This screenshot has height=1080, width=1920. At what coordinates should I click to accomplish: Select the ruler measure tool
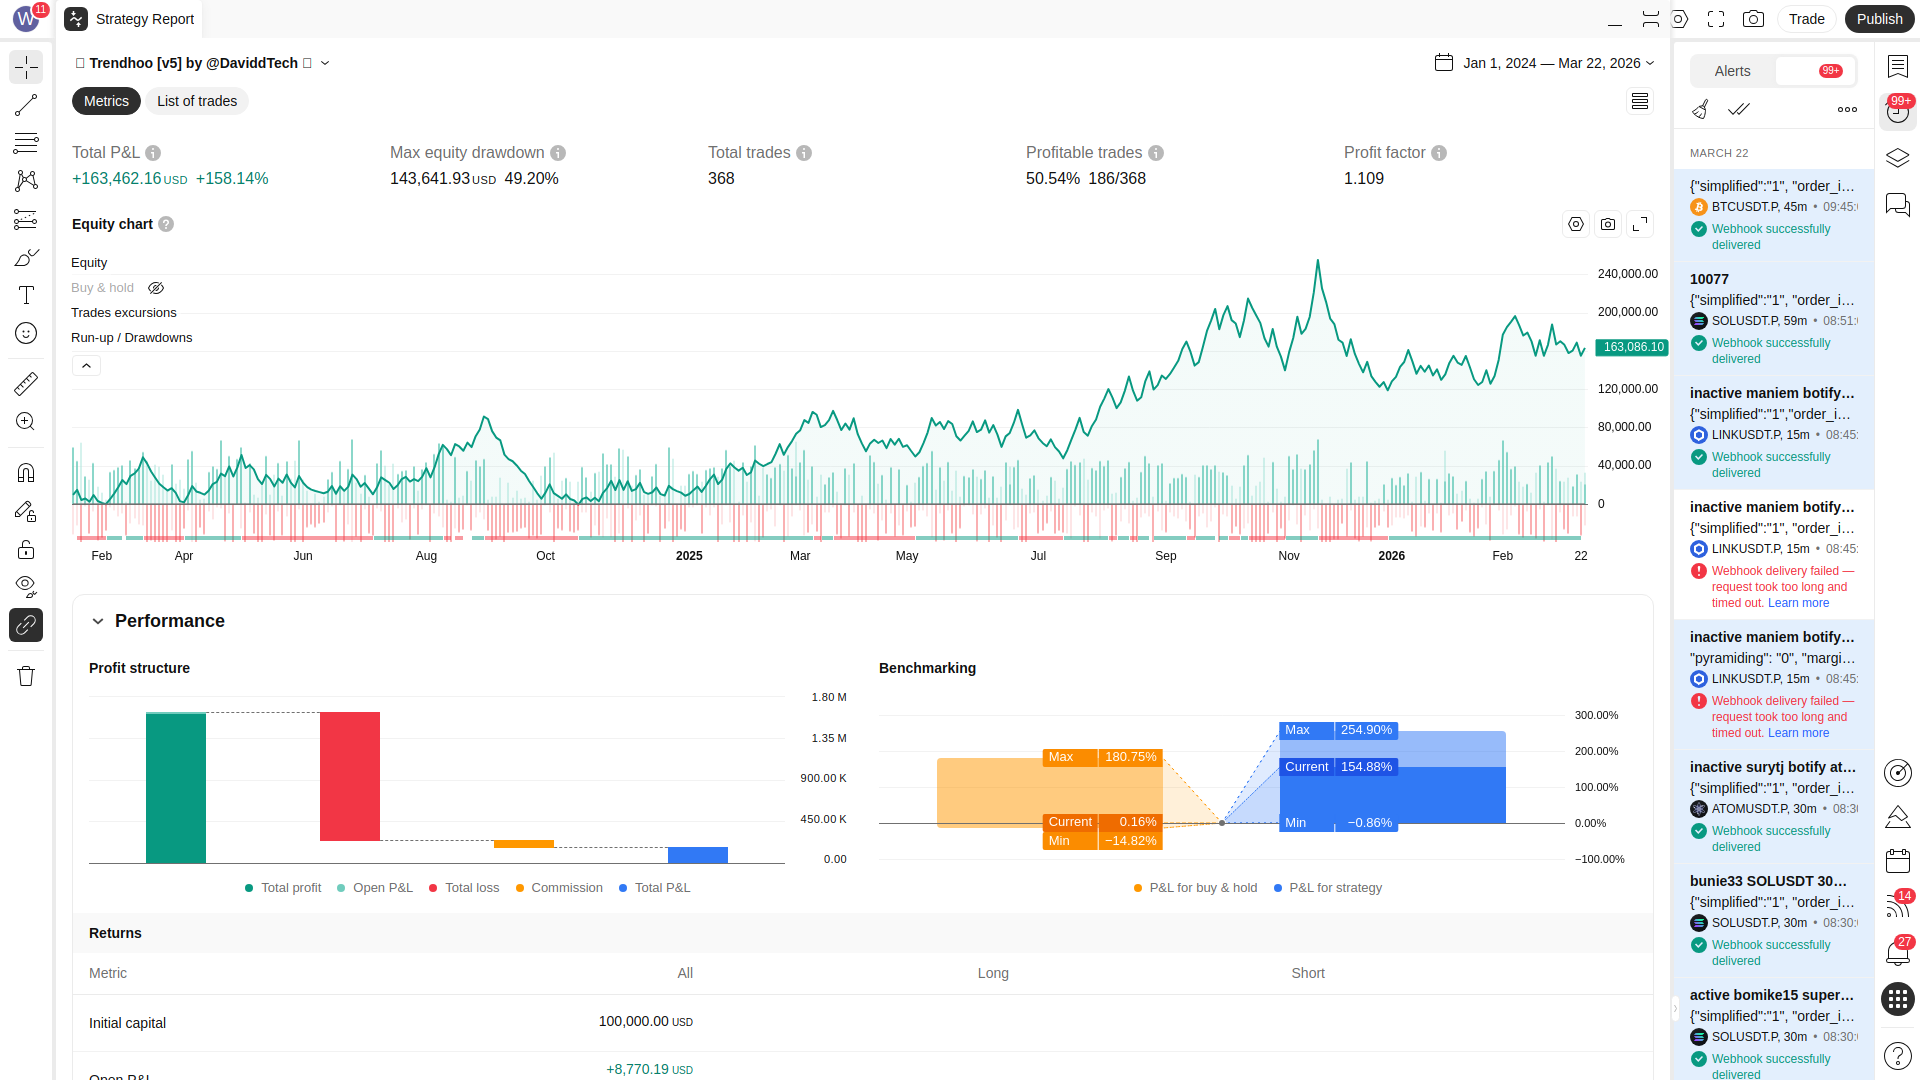click(x=26, y=383)
